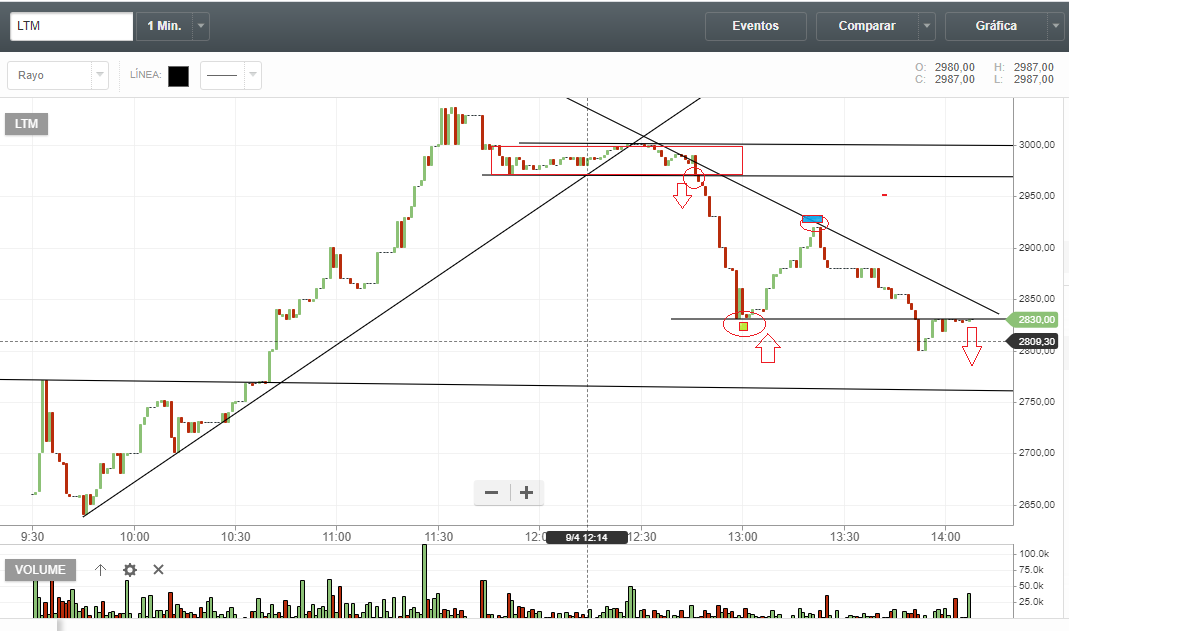Open the 1 Min. interval selector
Viewport: 1204px width, 634px height.
tap(164, 26)
